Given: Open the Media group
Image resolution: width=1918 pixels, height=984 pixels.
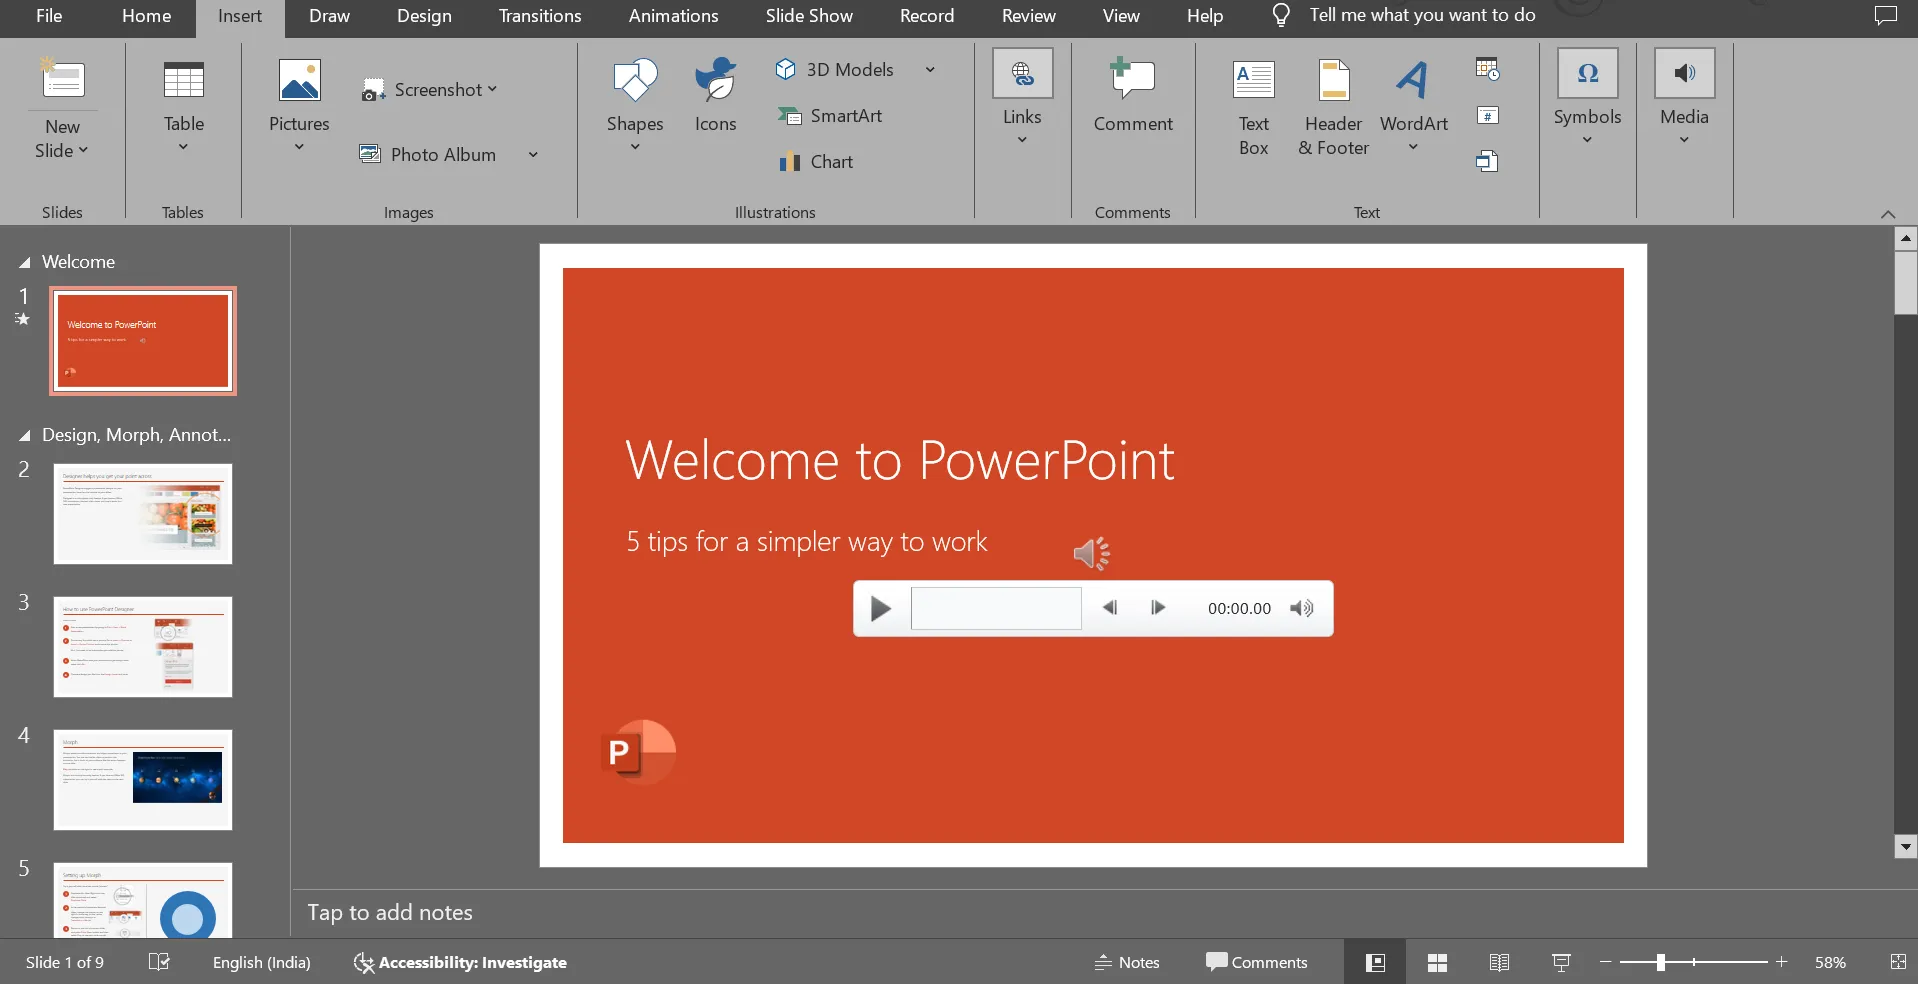Looking at the screenshot, I should coord(1684,98).
